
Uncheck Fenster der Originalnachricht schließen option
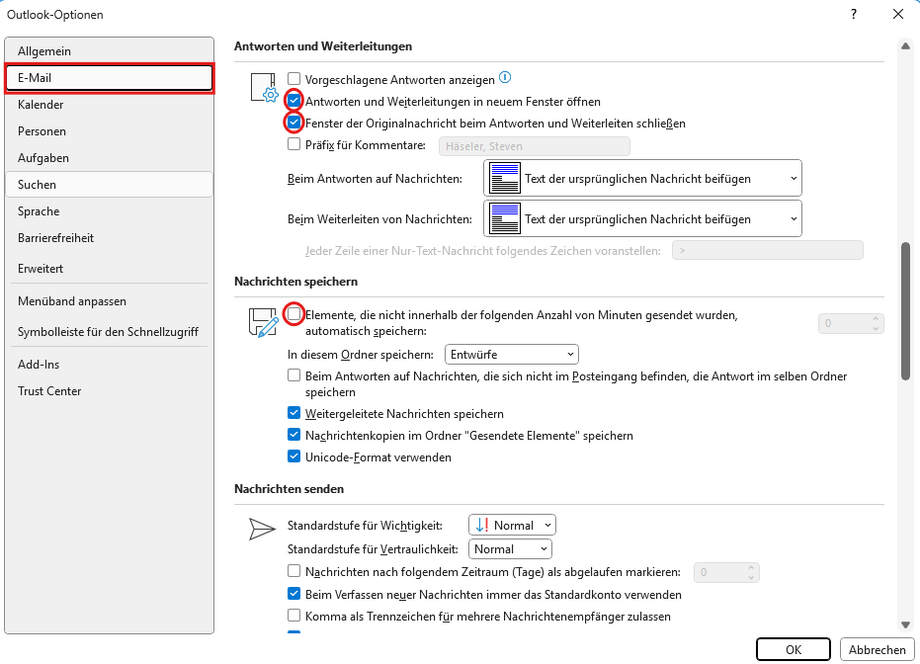click(294, 123)
